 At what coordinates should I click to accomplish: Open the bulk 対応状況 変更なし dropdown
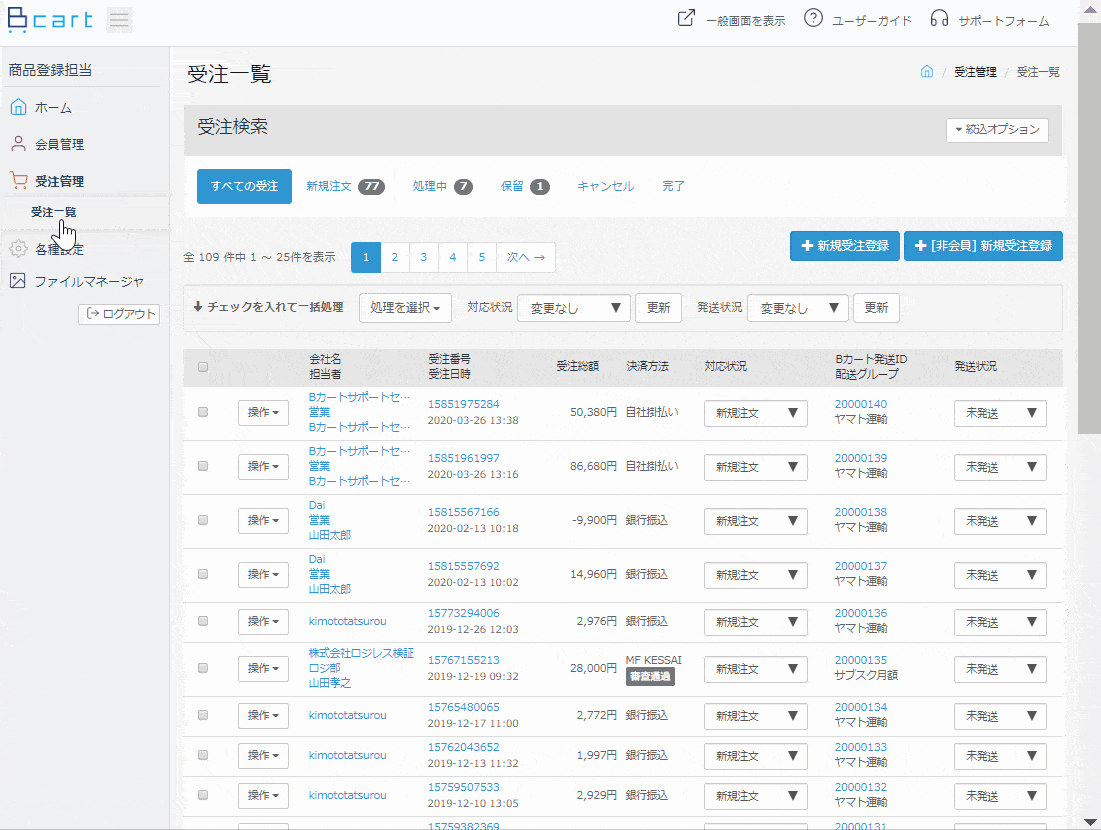(x=574, y=308)
